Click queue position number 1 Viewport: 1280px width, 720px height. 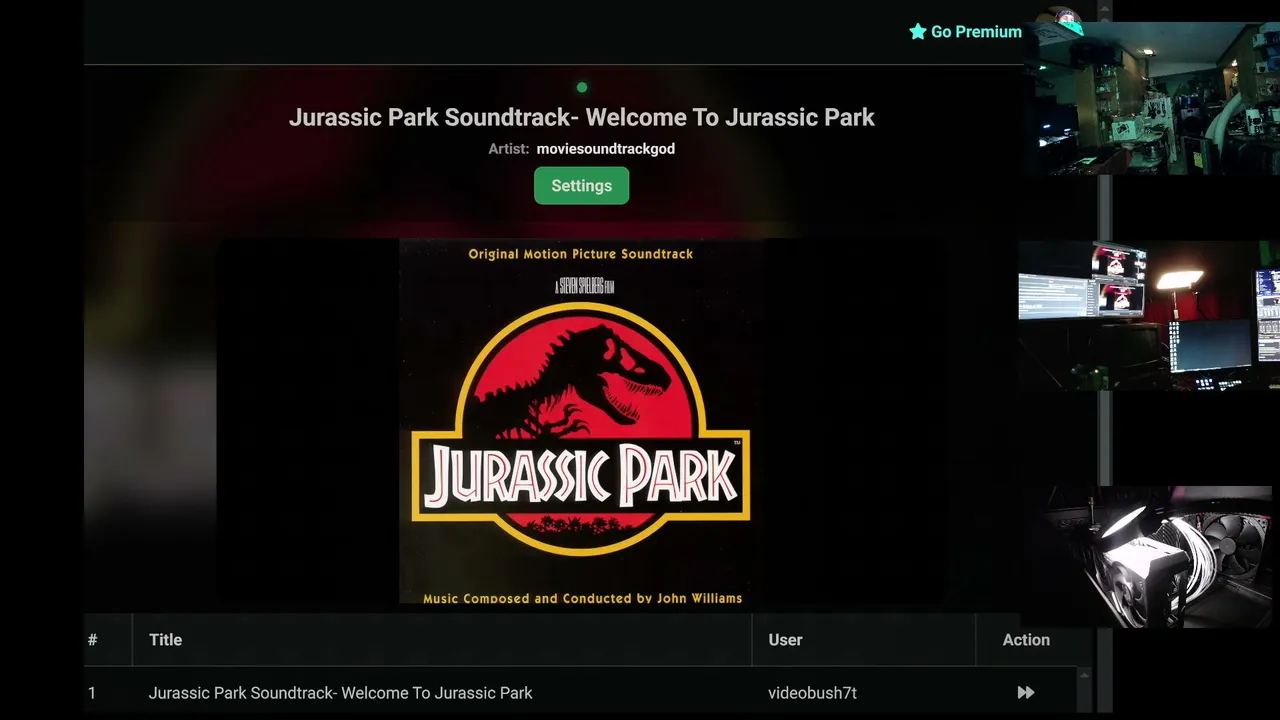(92, 693)
